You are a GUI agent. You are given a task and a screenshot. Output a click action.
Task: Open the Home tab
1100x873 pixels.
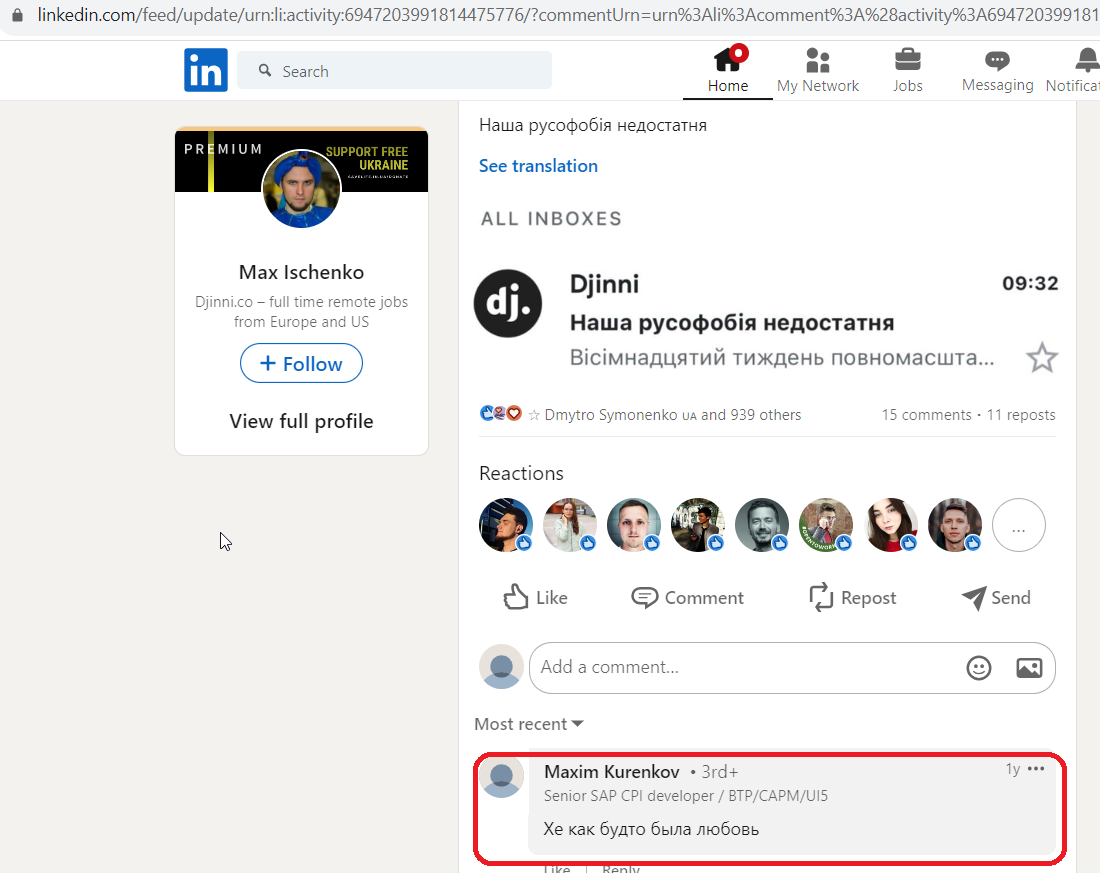(x=727, y=70)
